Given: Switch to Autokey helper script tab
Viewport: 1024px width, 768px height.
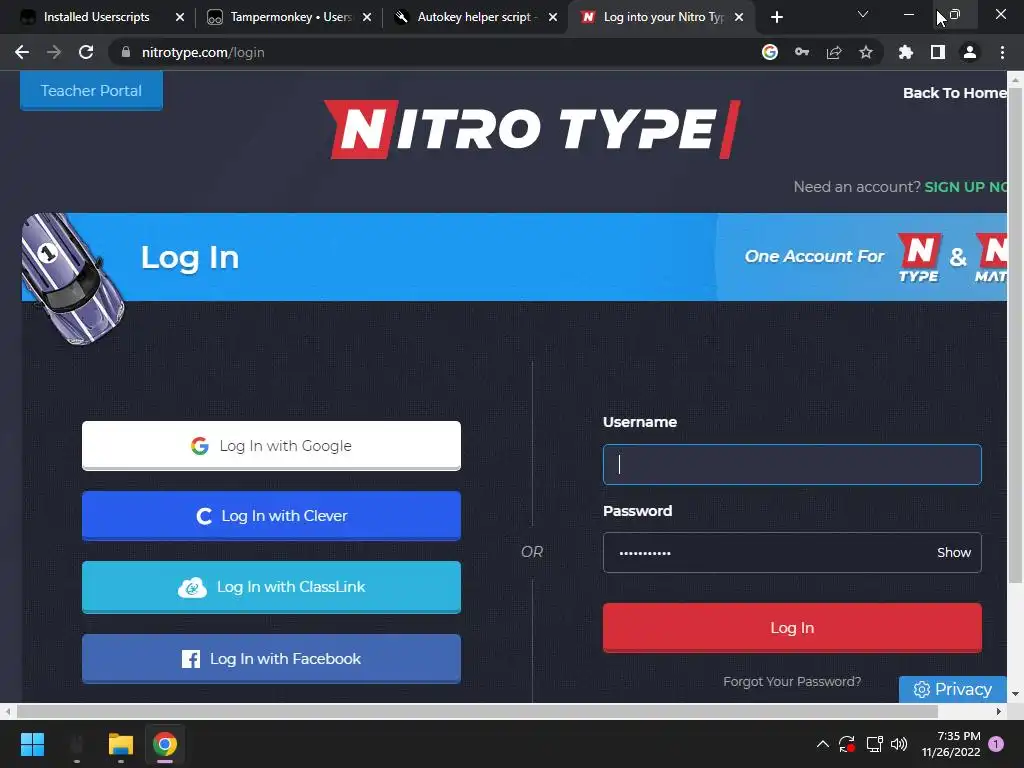Looking at the screenshot, I should pyautogui.click(x=477, y=17).
